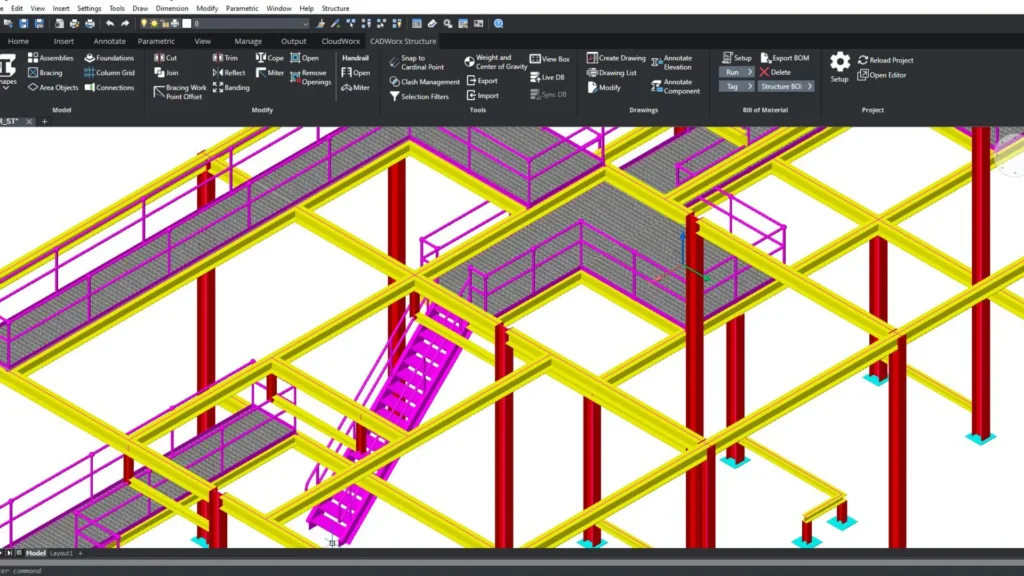Image resolution: width=1024 pixels, height=576 pixels.
Task: Activate the Cope tool
Action: [269, 58]
